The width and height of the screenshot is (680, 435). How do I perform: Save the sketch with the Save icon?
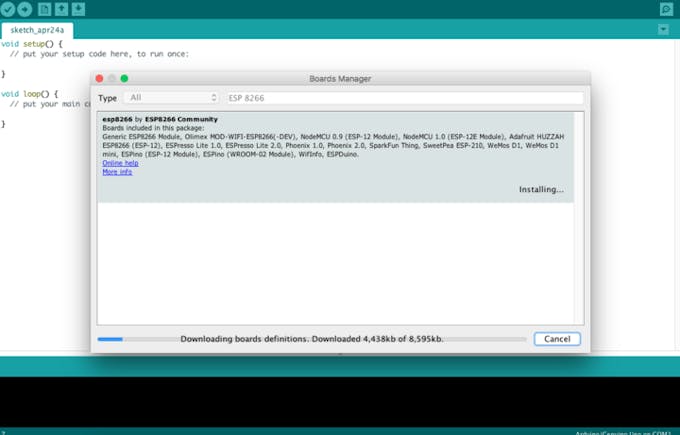point(78,9)
